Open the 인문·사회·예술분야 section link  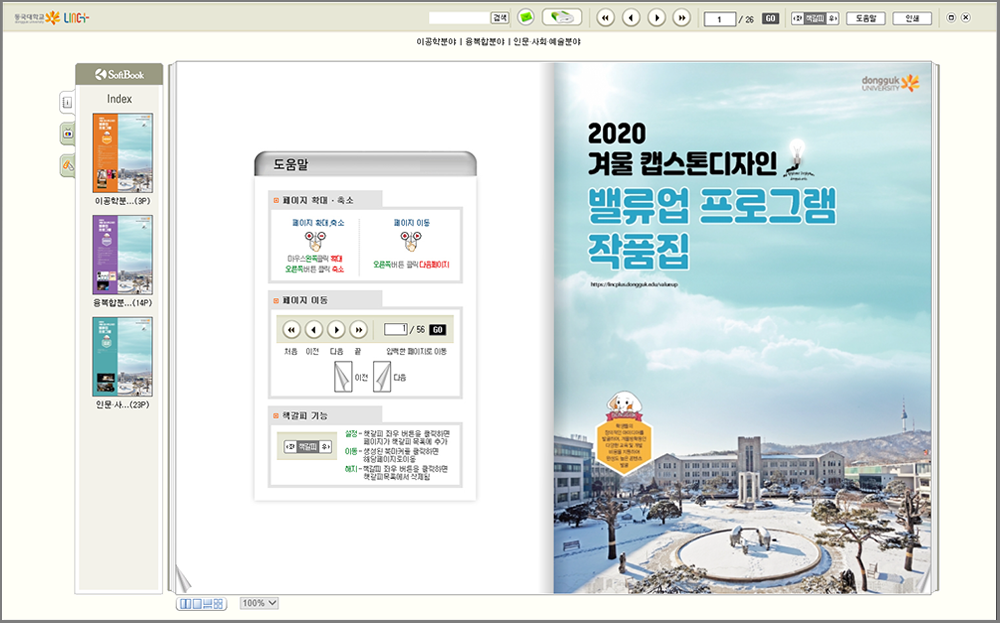547,41
